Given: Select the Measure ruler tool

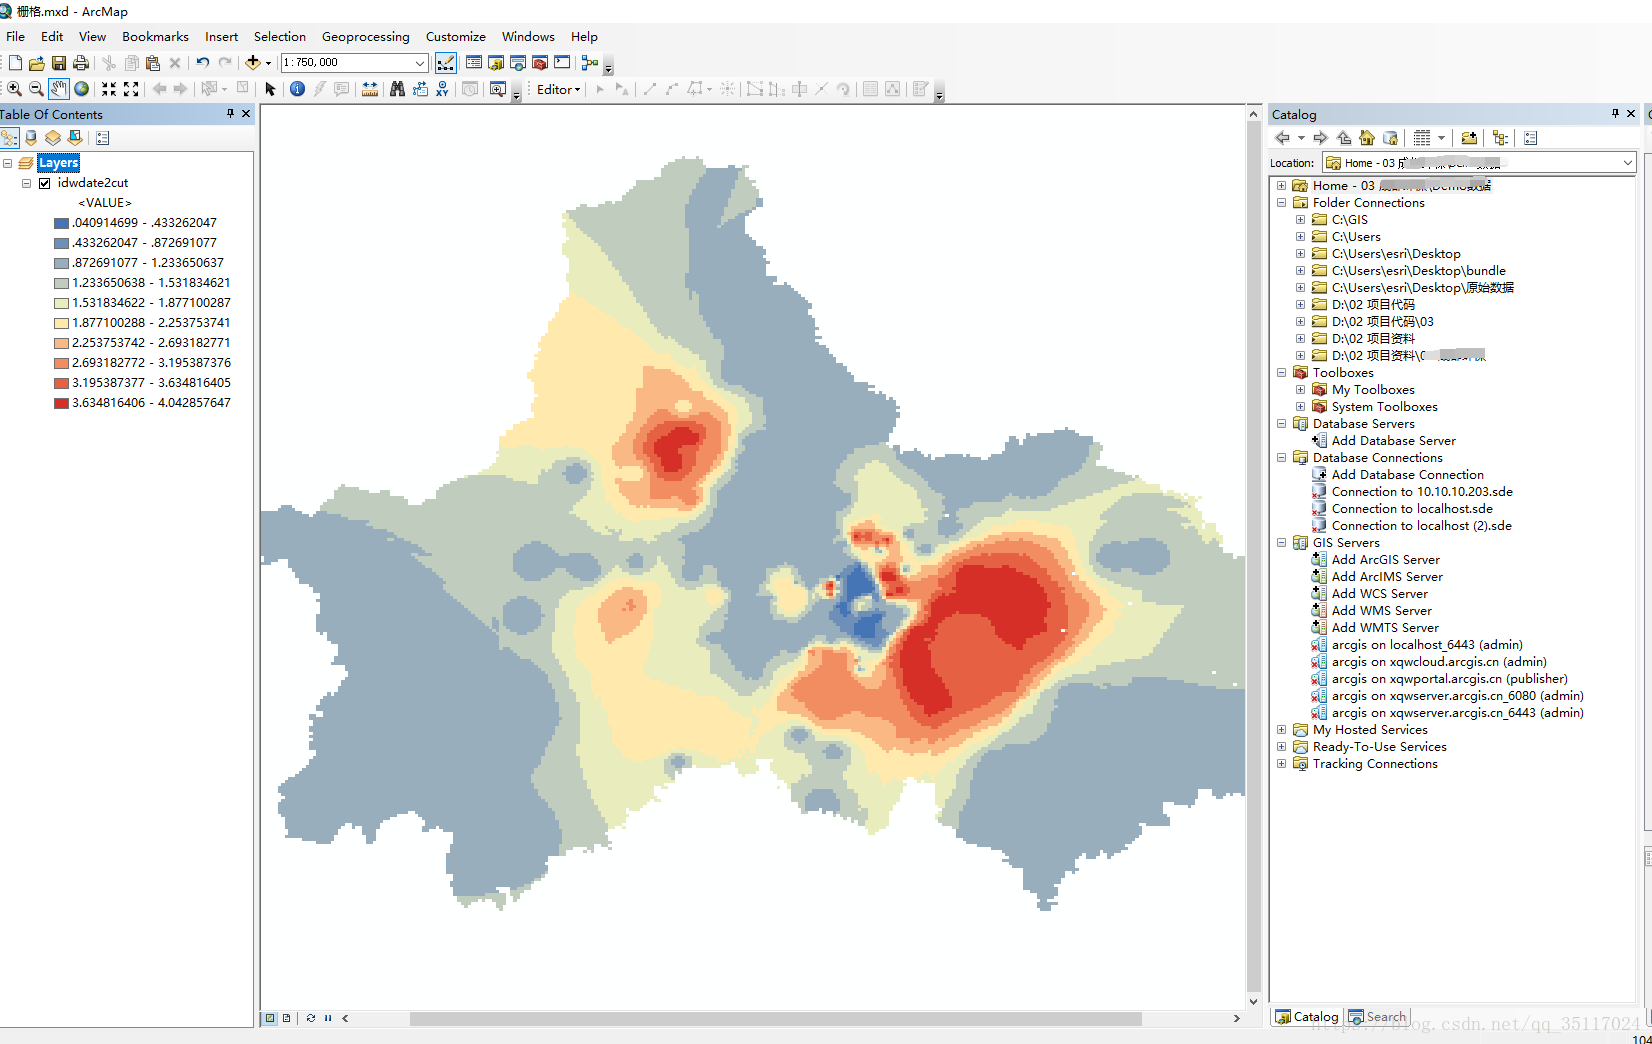Looking at the screenshot, I should pyautogui.click(x=370, y=89).
